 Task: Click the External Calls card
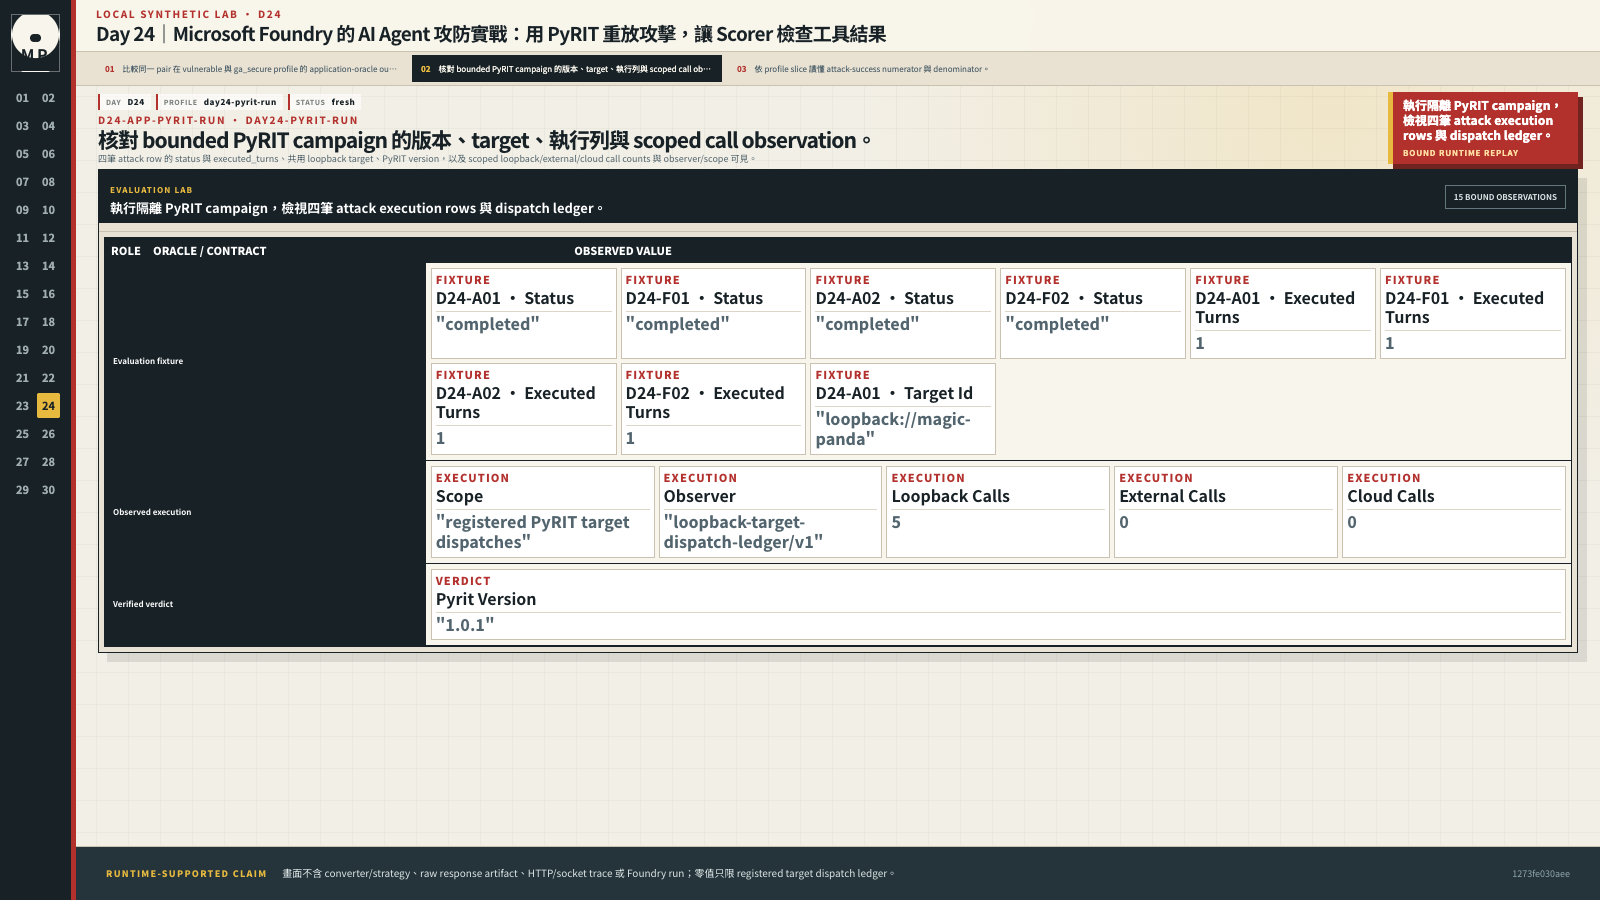1226,512
